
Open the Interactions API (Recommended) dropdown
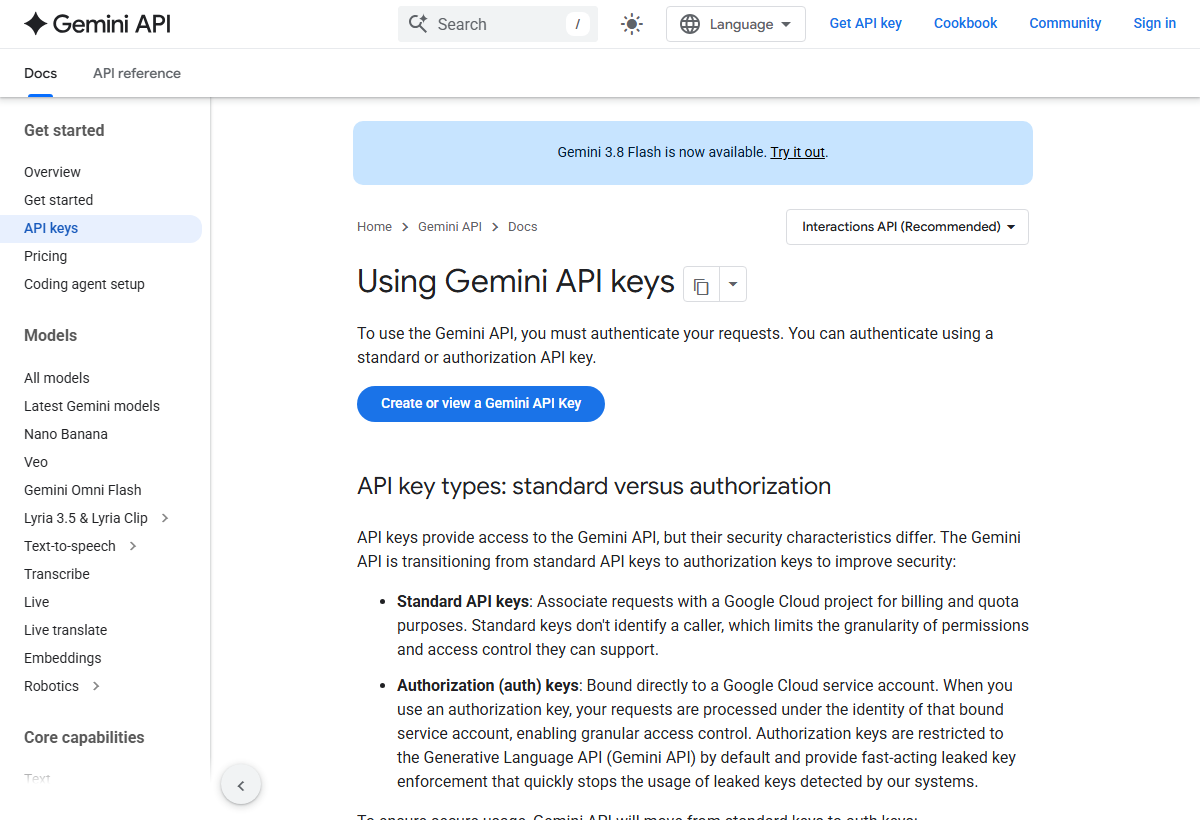click(x=907, y=227)
